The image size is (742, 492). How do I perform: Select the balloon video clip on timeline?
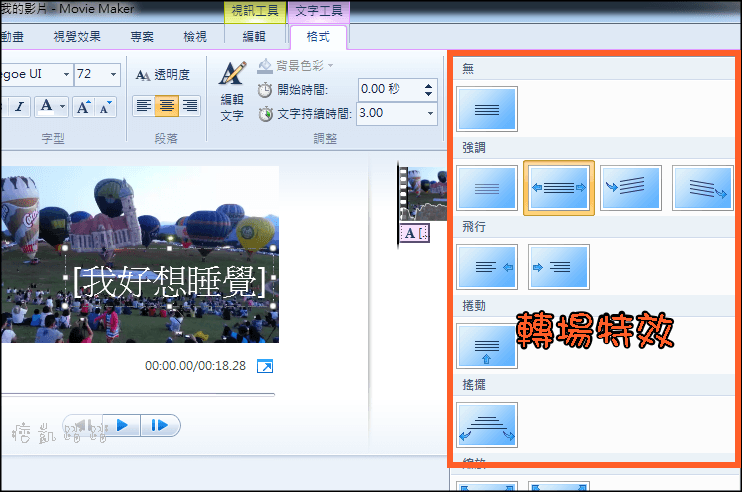coord(423,193)
